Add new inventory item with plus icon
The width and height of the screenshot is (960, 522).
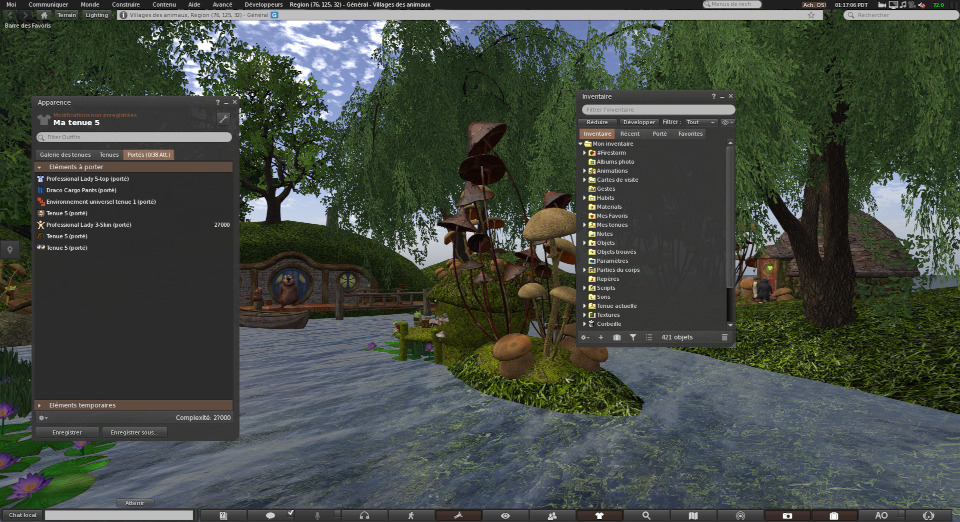point(601,337)
